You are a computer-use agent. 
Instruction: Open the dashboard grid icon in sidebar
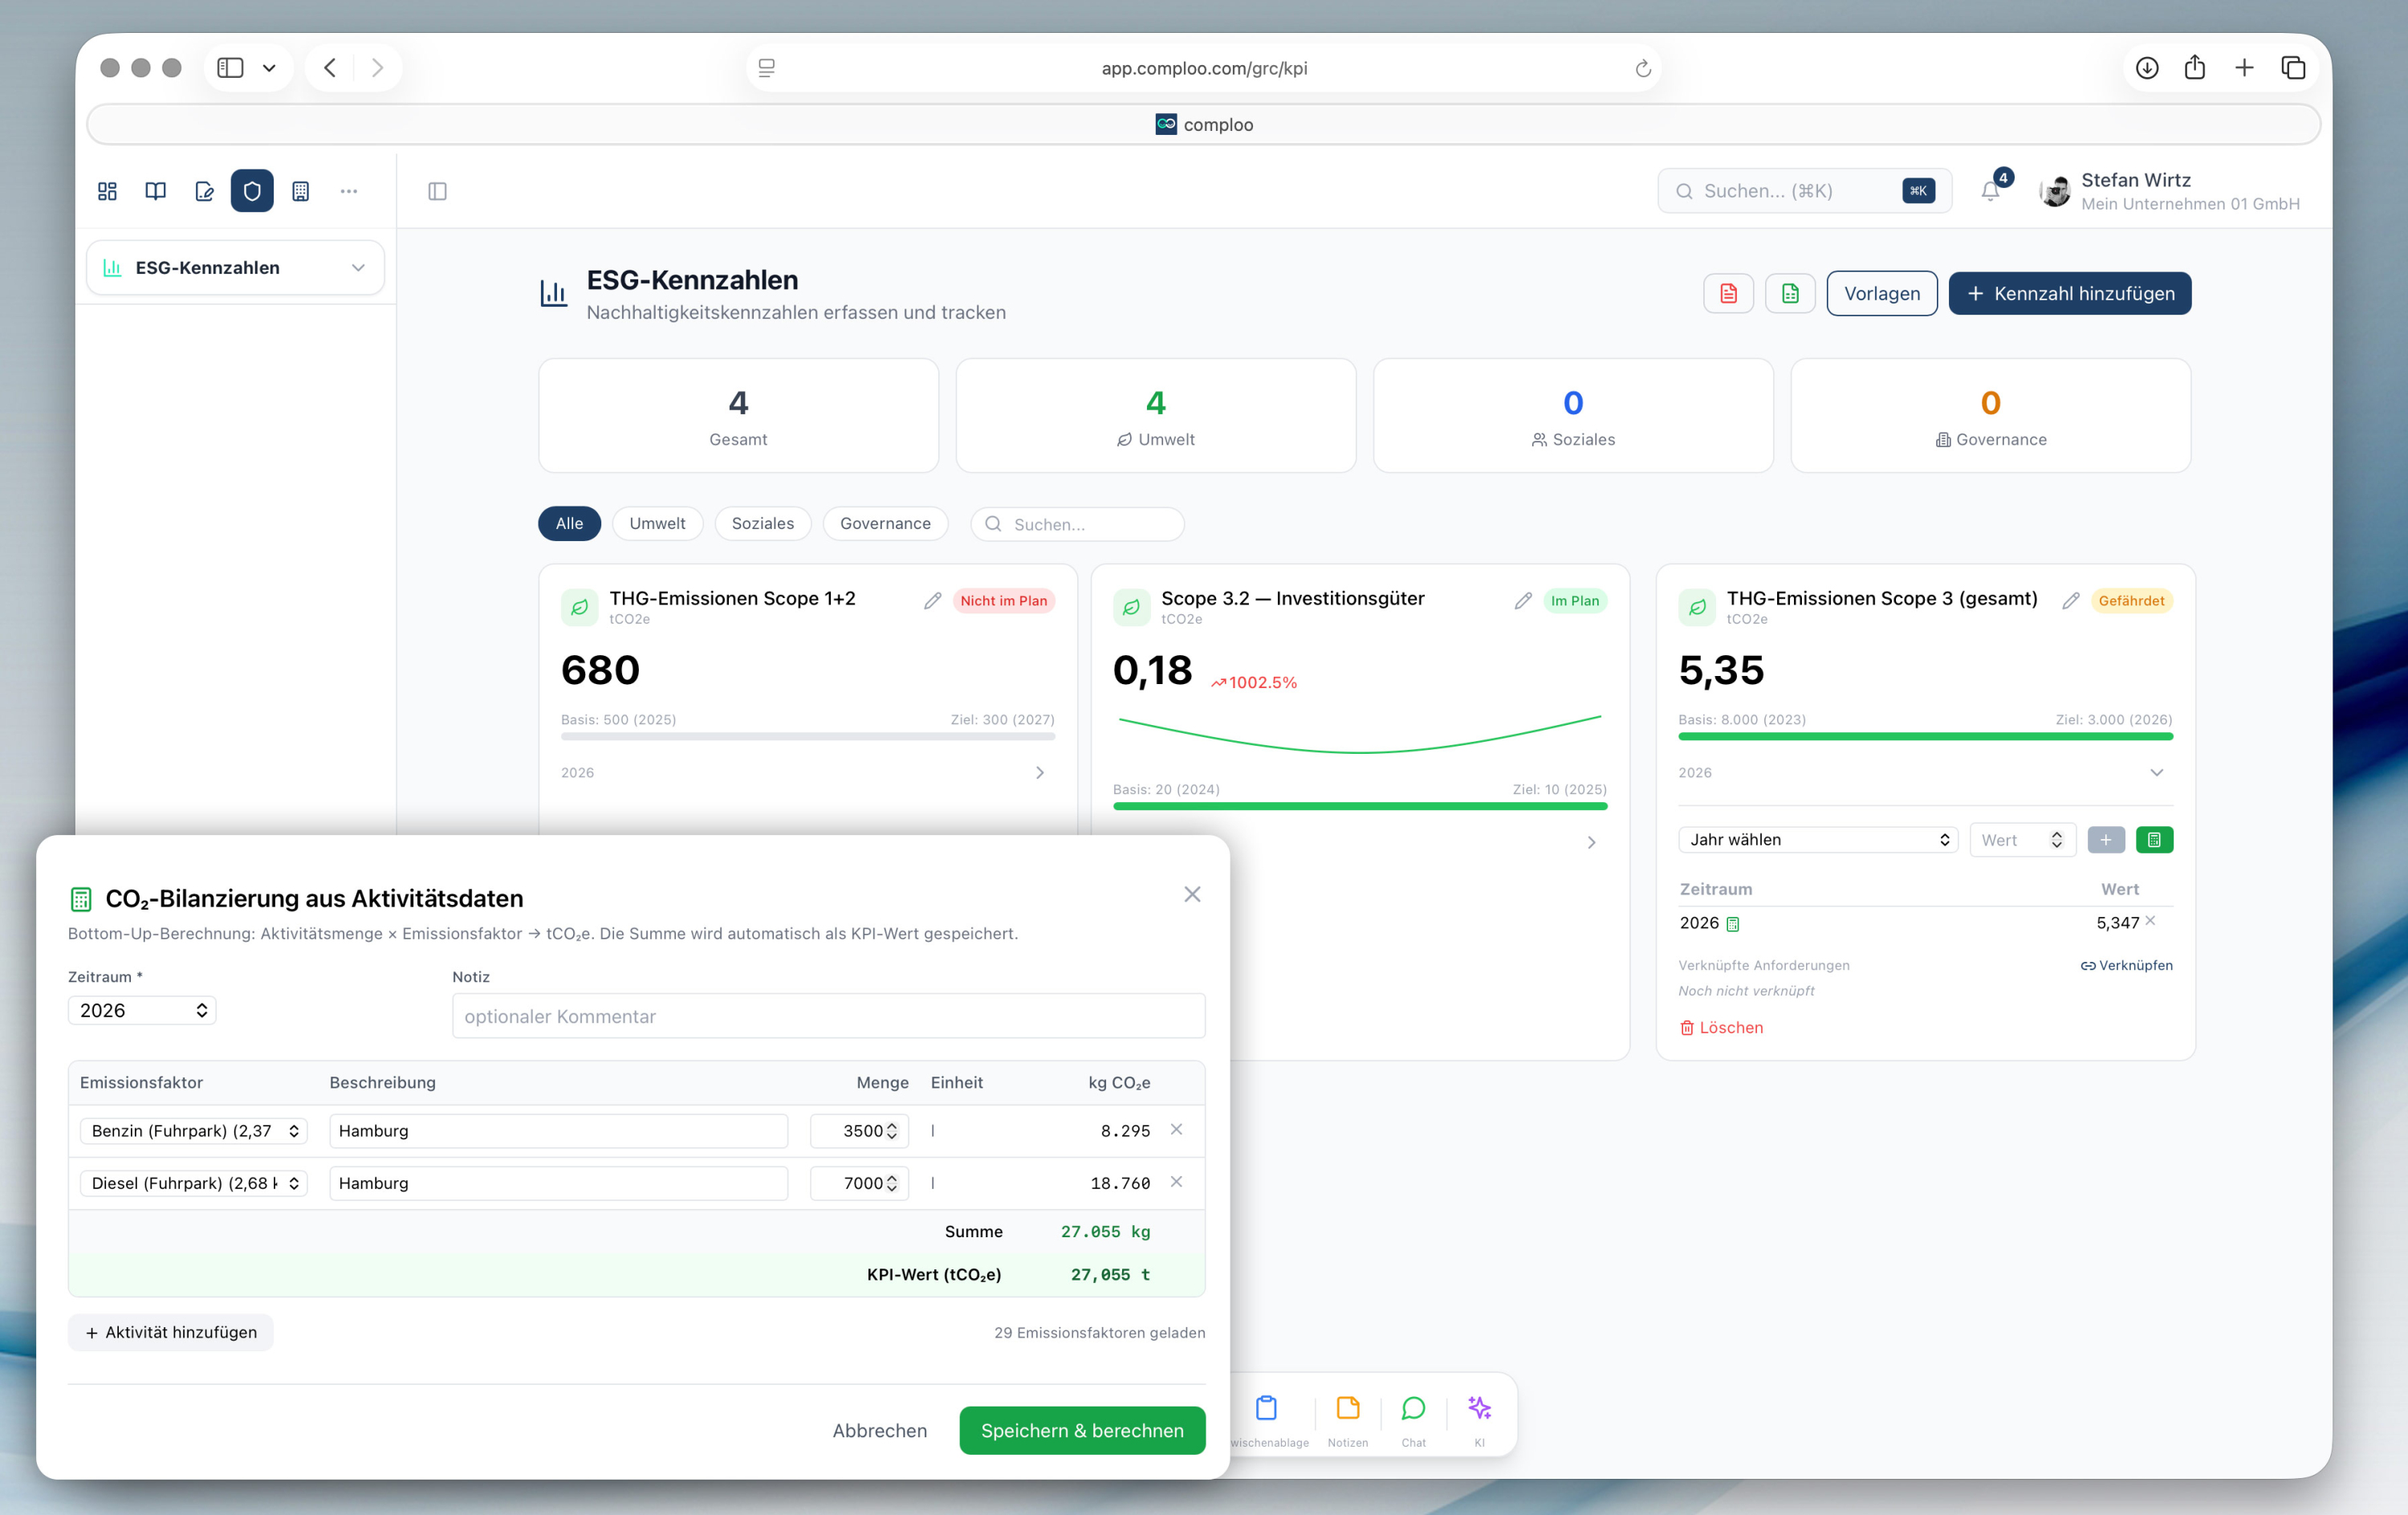(x=107, y=191)
